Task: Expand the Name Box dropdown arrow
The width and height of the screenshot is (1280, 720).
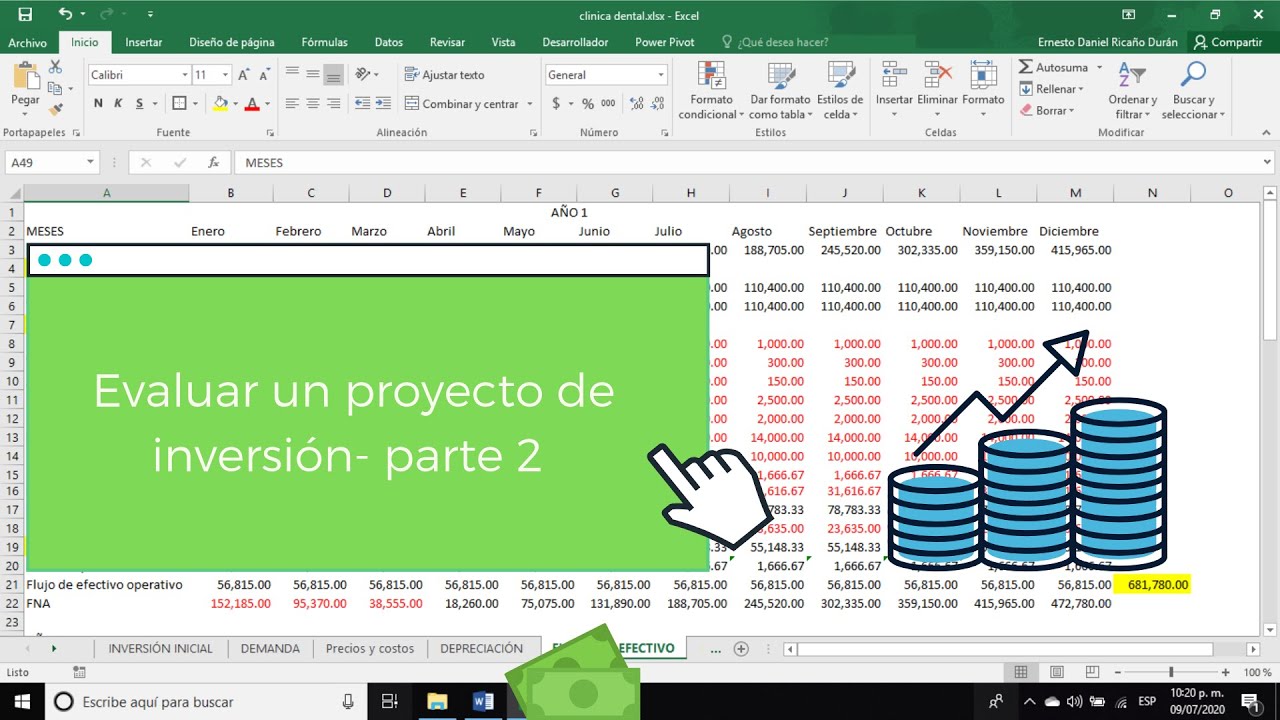Action: click(x=90, y=162)
